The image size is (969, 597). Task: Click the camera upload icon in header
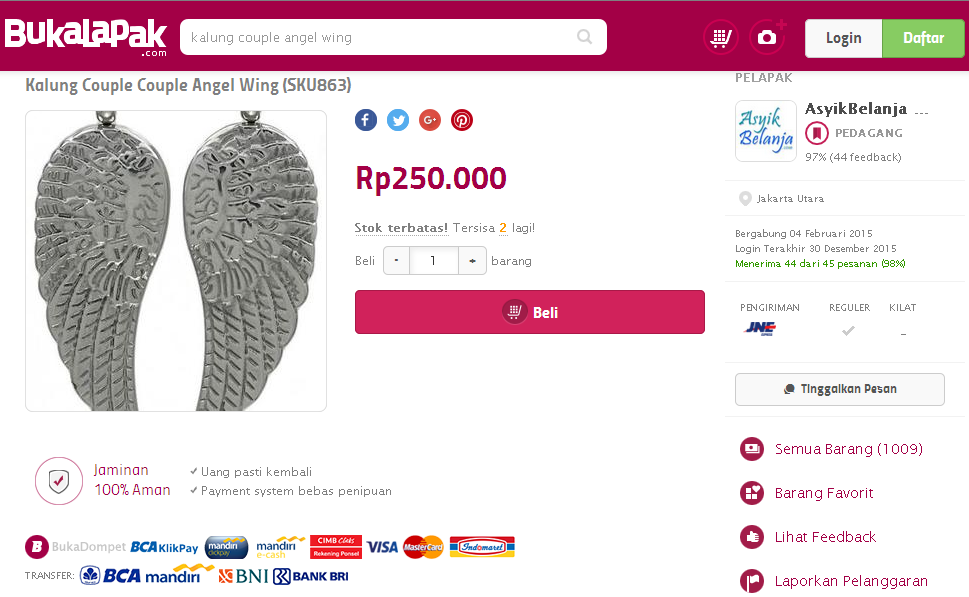point(767,38)
